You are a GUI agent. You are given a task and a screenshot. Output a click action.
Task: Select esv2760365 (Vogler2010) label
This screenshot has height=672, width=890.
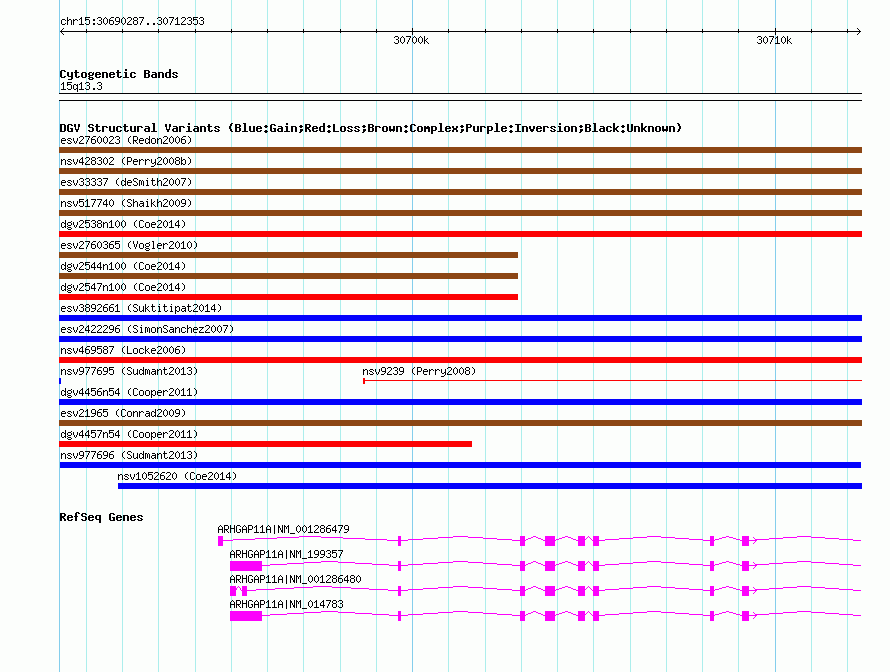pos(129,245)
